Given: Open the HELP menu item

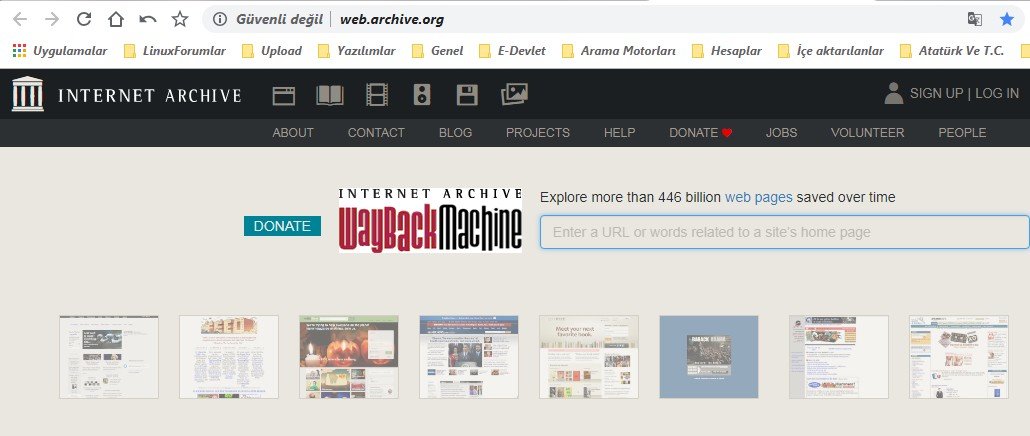Looking at the screenshot, I should [x=619, y=133].
